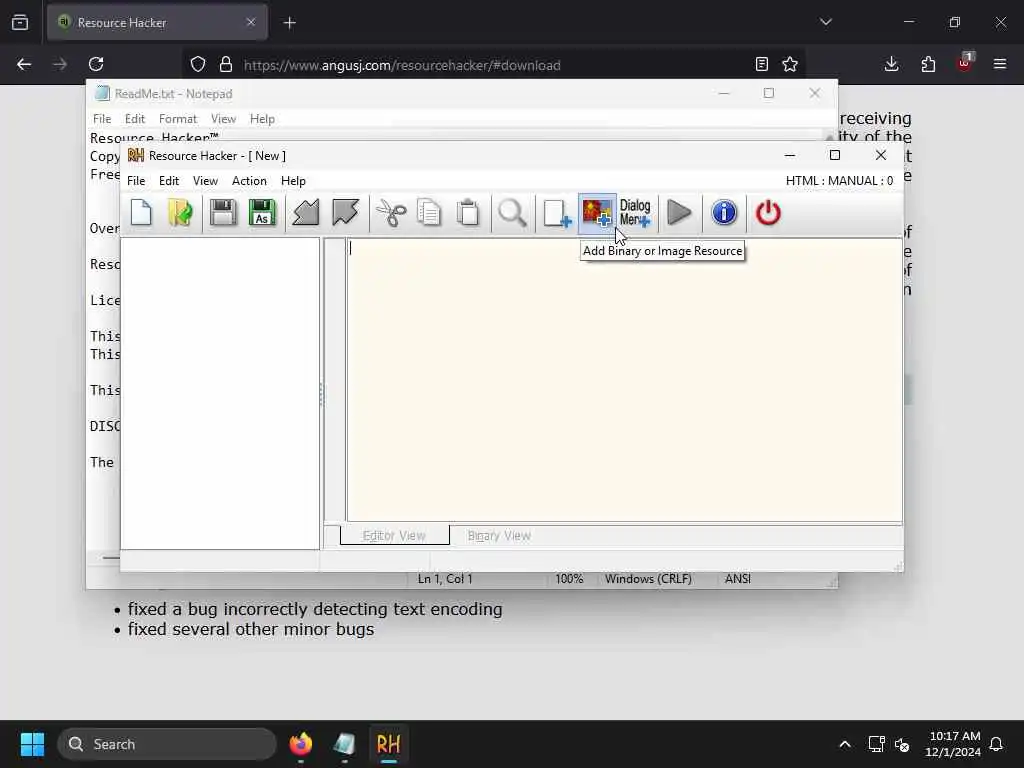Click the New blank file toolbar icon
This screenshot has width=1024, height=768.
click(141, 213)
